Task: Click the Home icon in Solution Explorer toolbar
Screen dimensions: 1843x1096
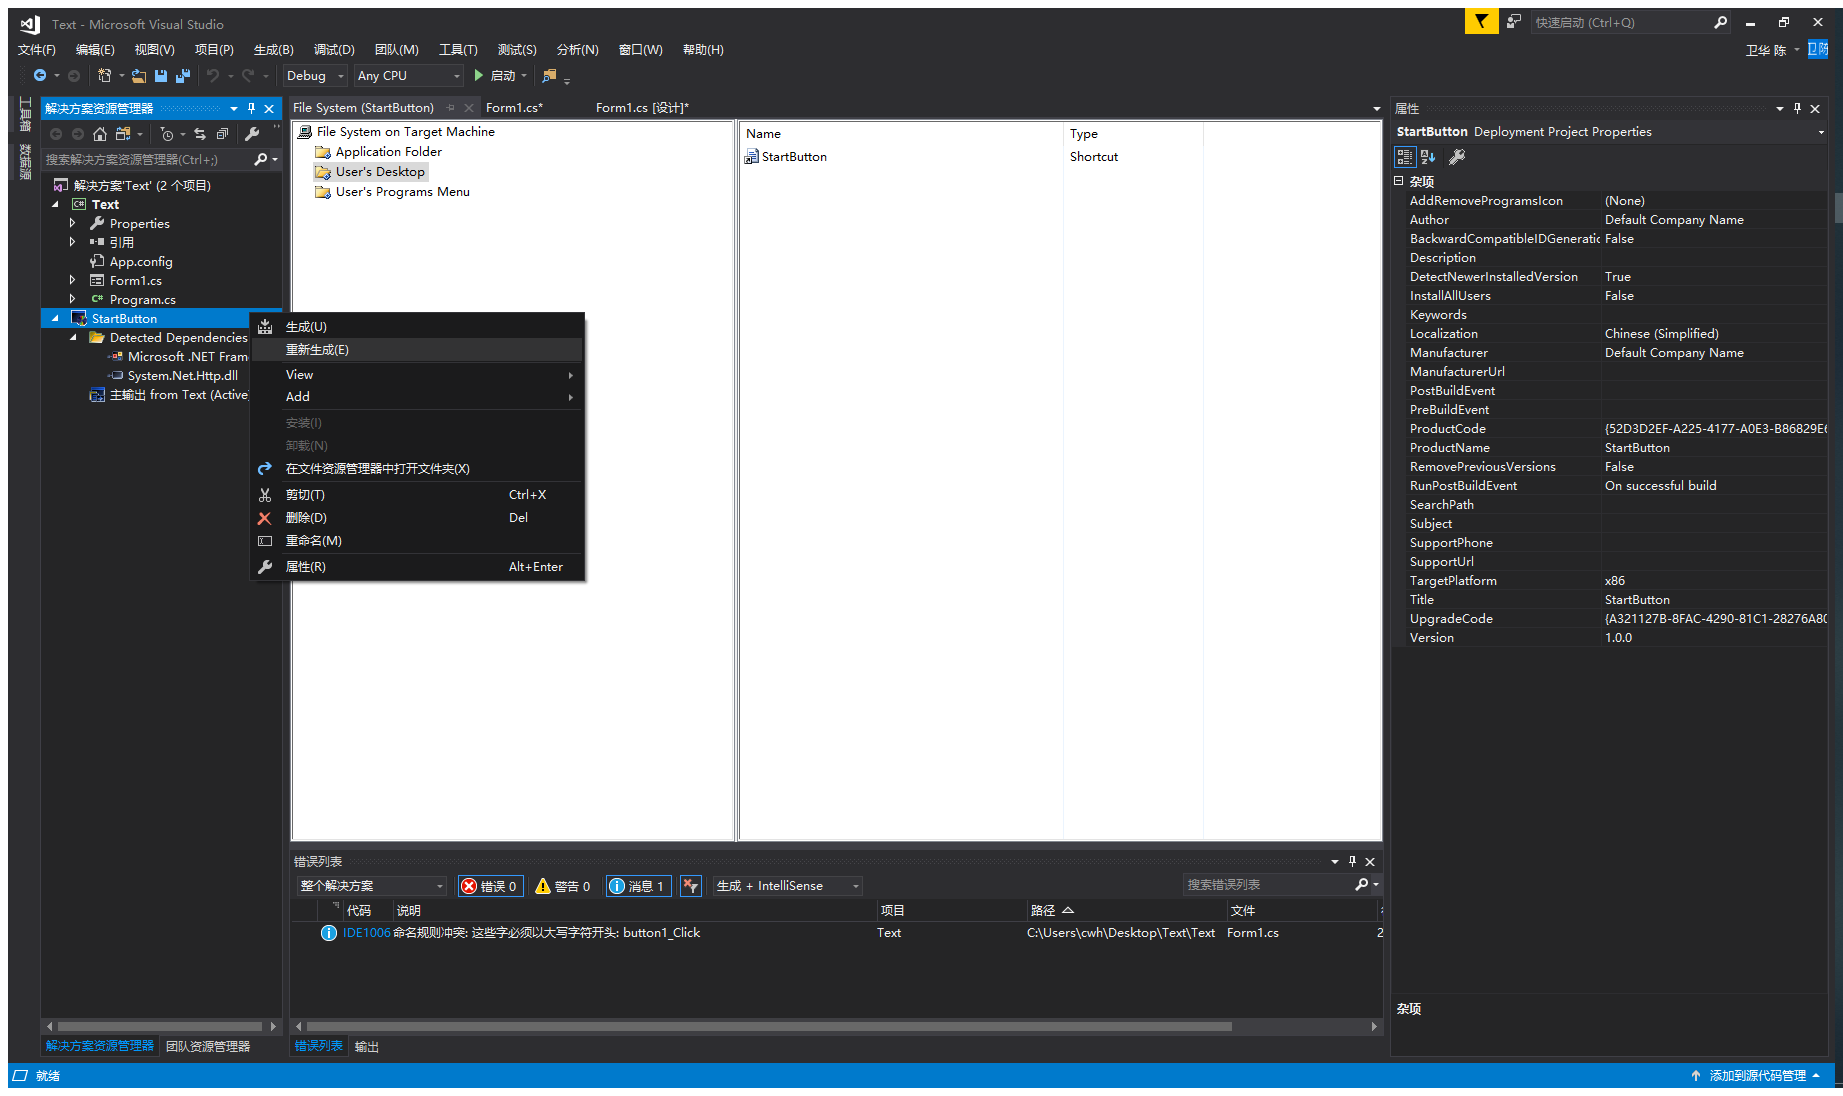Action: pos(100,134)
